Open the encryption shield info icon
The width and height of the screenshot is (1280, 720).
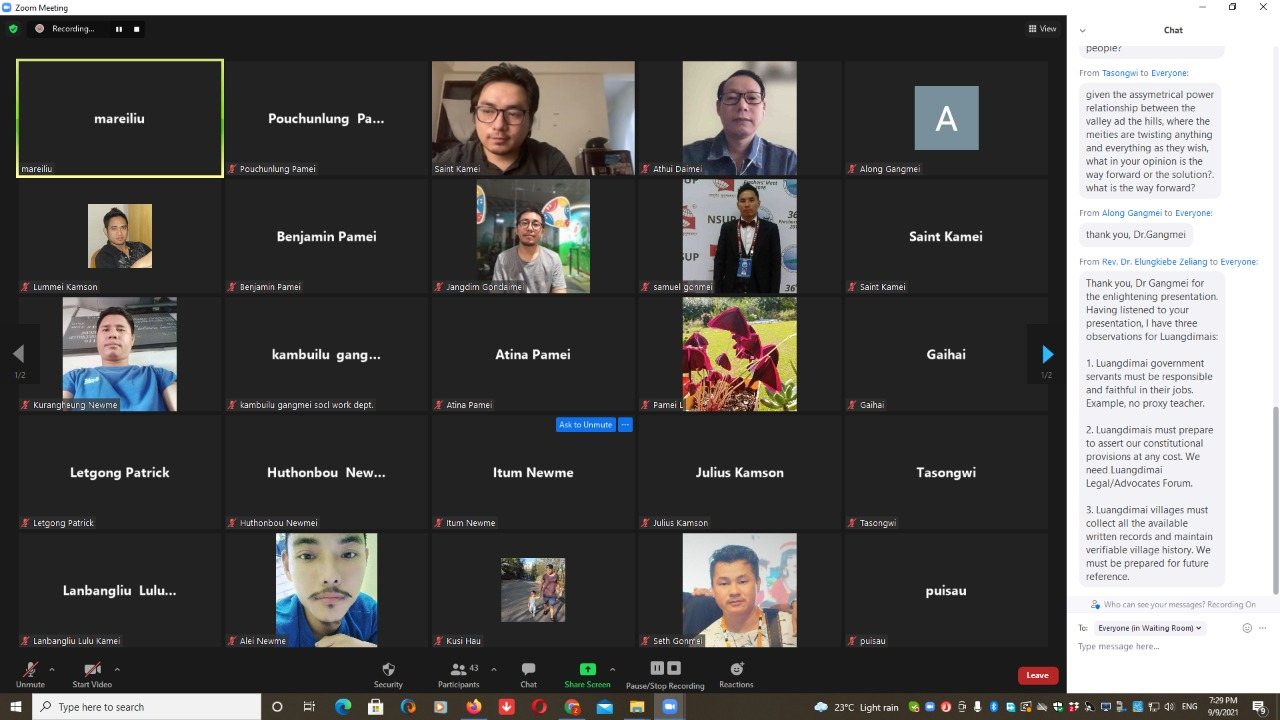click(13, 29)
